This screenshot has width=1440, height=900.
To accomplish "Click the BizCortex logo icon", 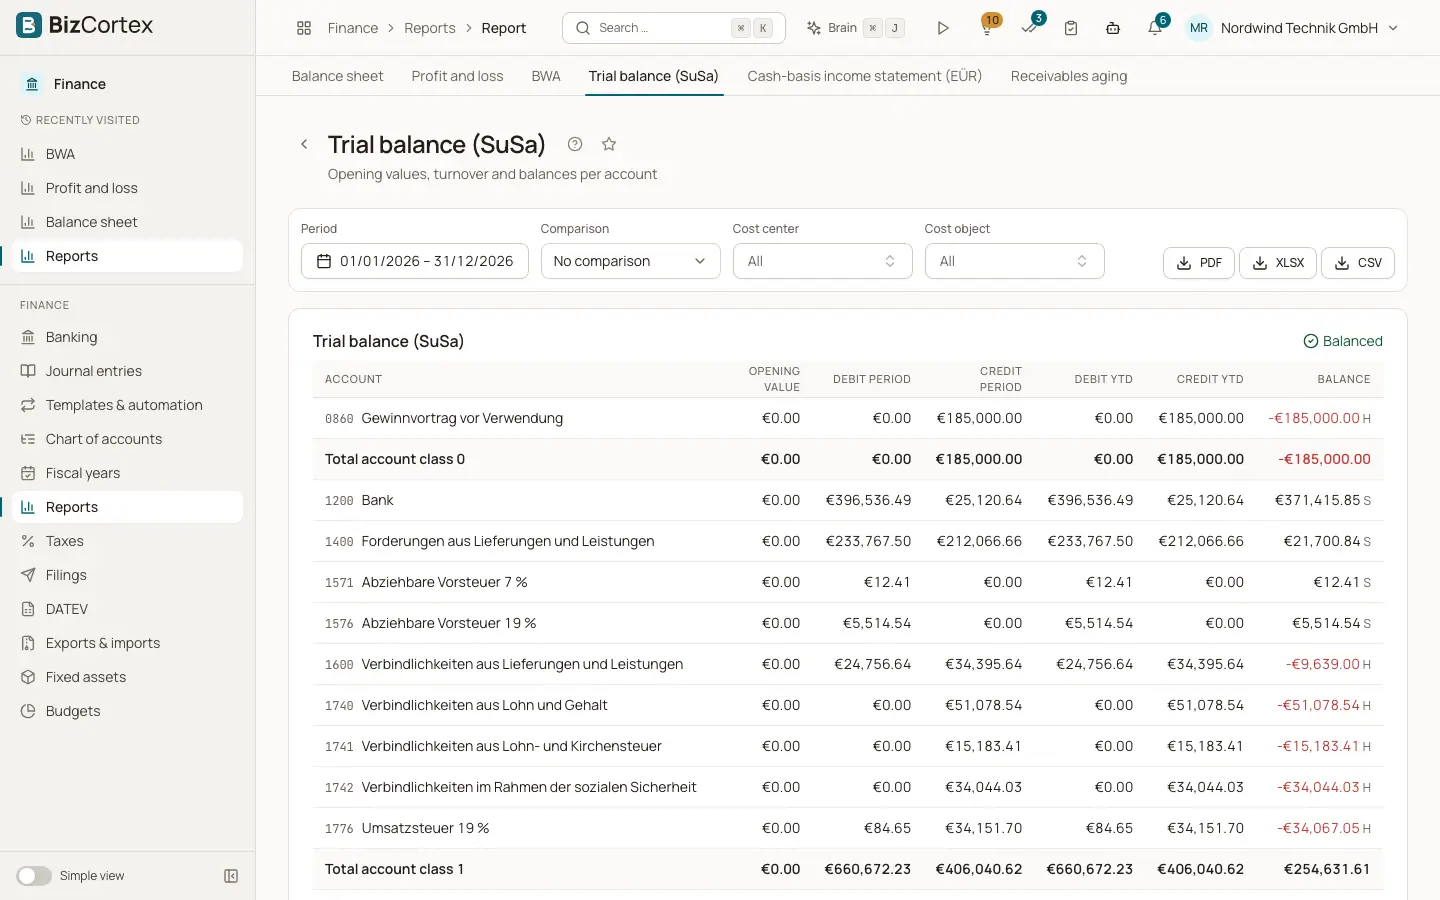I will pos(29,25).
